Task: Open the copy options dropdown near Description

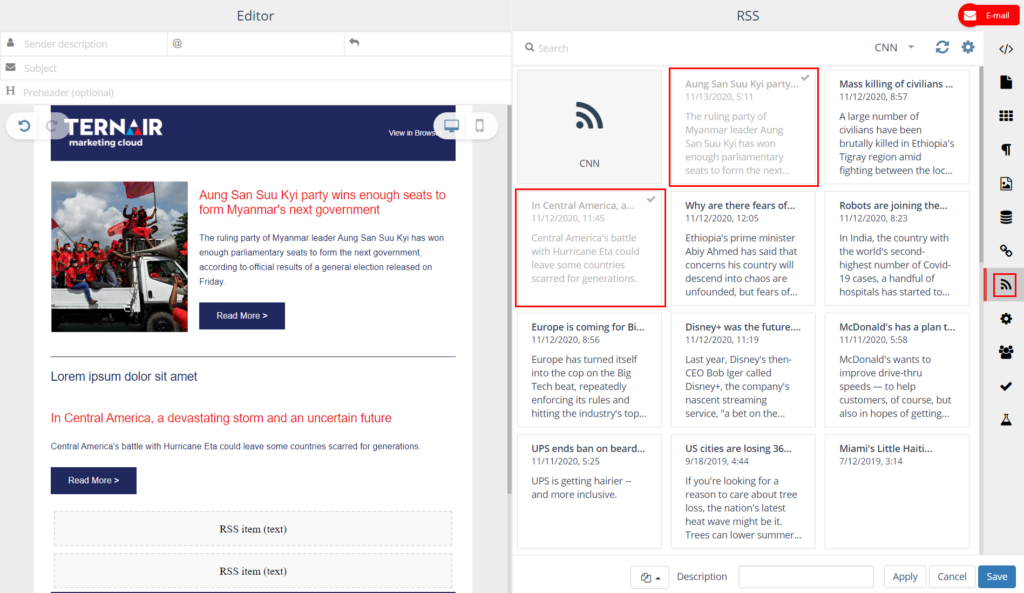Action: (650, 577)
